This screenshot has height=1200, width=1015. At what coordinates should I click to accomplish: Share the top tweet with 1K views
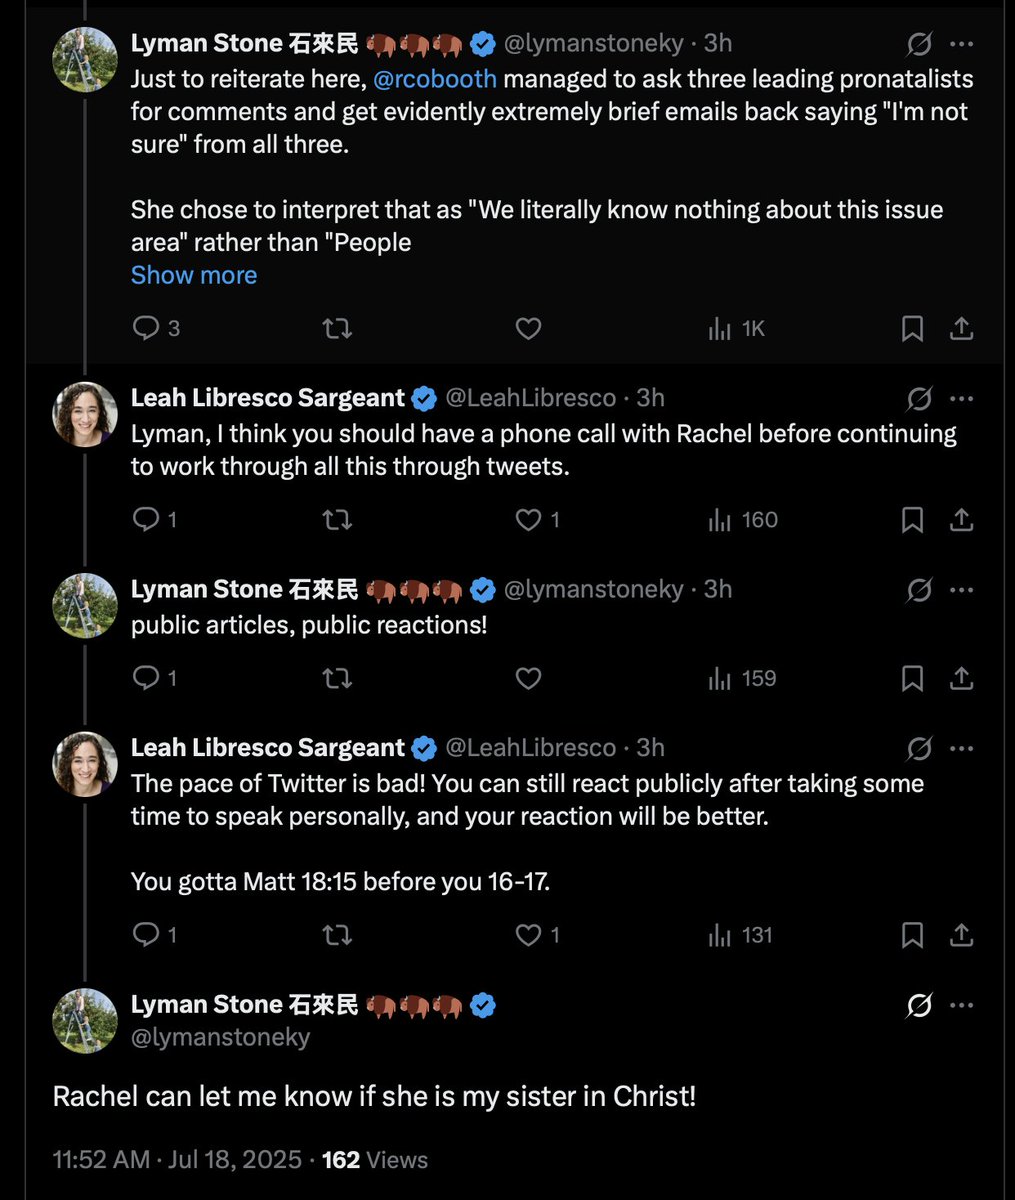click(x=961, y=328)
